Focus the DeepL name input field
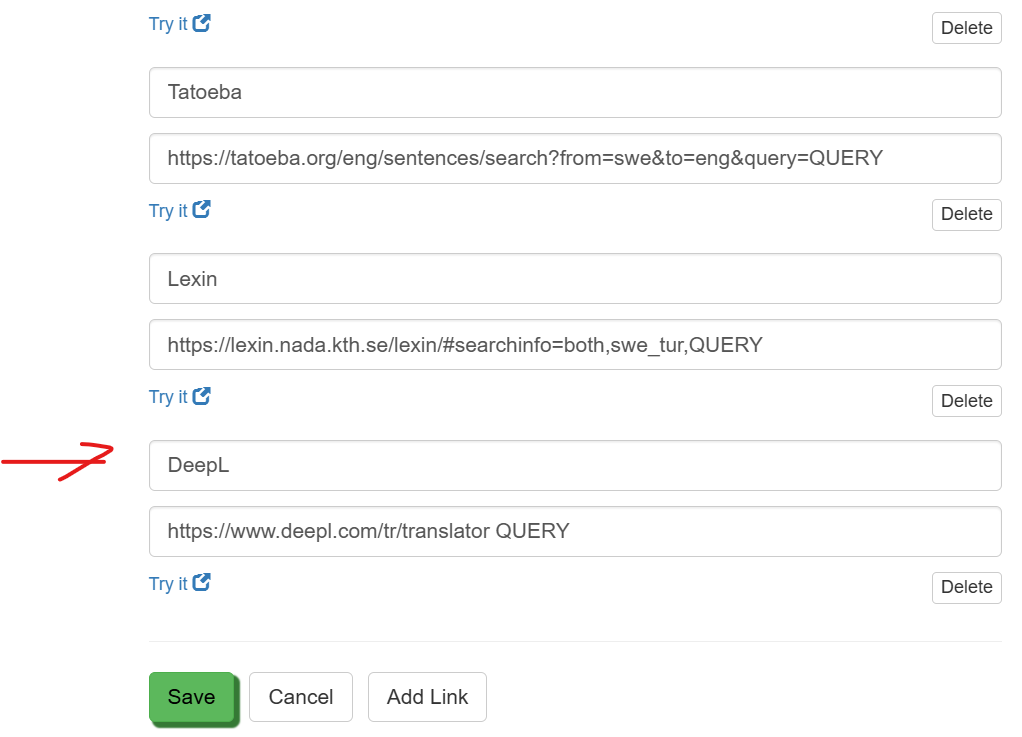This screenshot has width=1022, height=737. (x=575, y=465)
